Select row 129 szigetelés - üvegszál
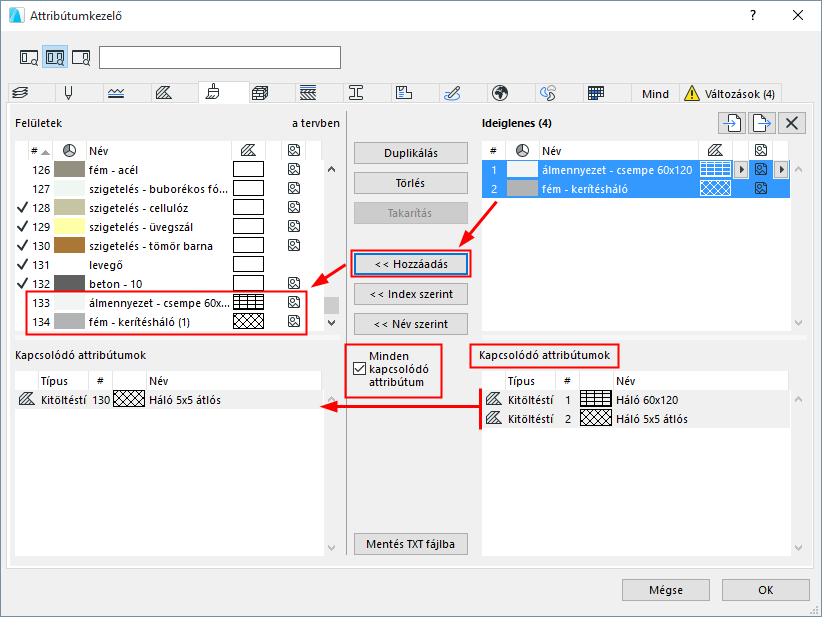This screenshot has width=822, height=617. (169, 227)
